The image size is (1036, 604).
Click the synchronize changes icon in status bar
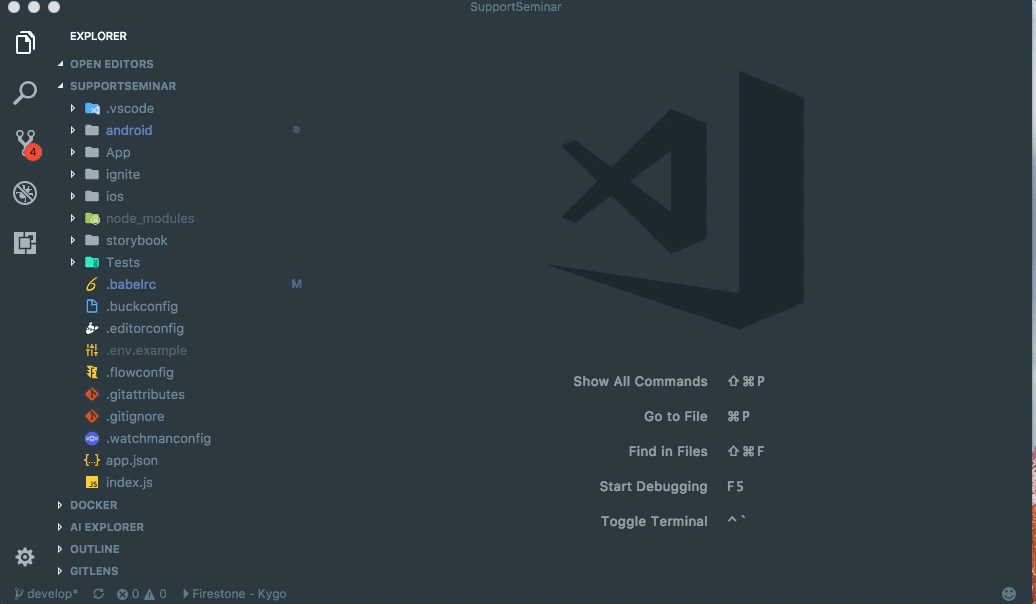point(98,593)
